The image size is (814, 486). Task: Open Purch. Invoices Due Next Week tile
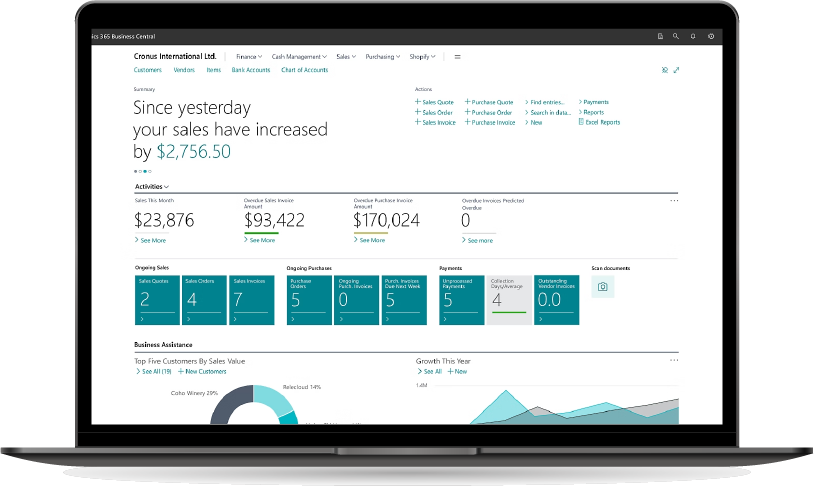click(404, 300)
